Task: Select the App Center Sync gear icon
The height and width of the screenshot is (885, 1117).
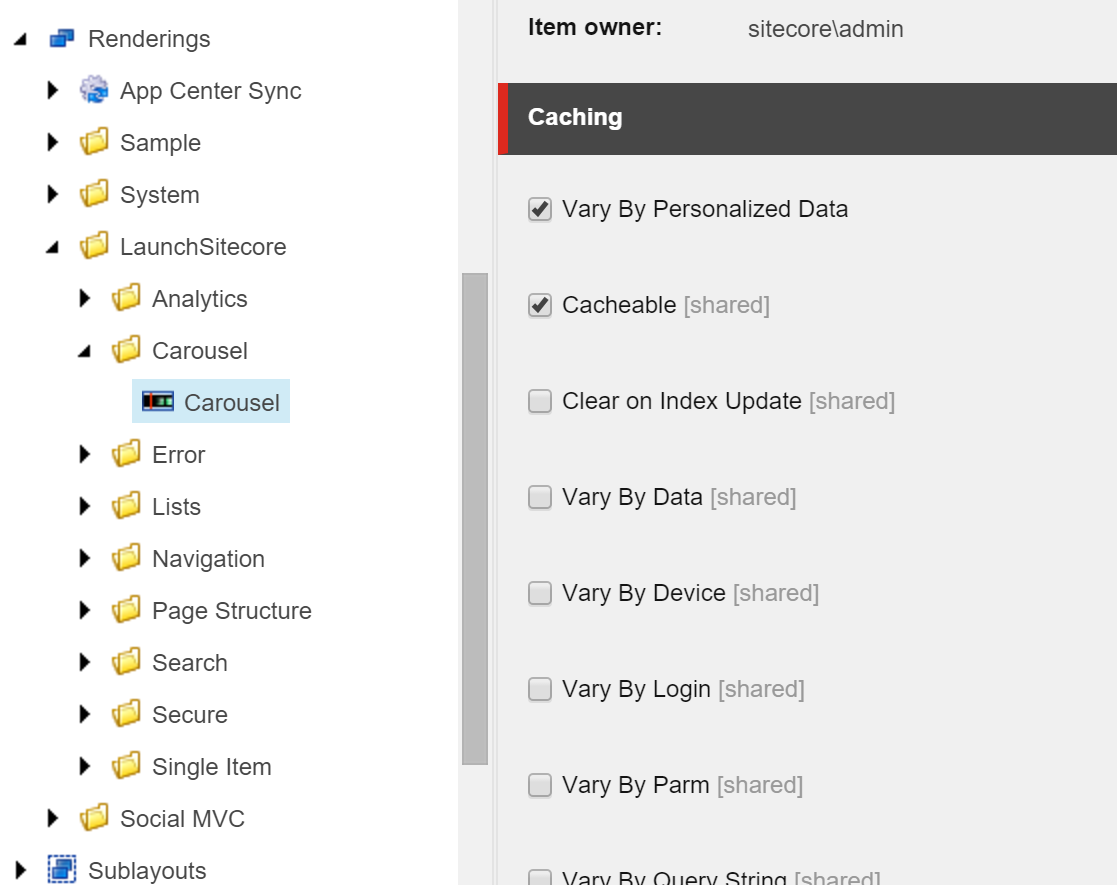Action: 94,90
